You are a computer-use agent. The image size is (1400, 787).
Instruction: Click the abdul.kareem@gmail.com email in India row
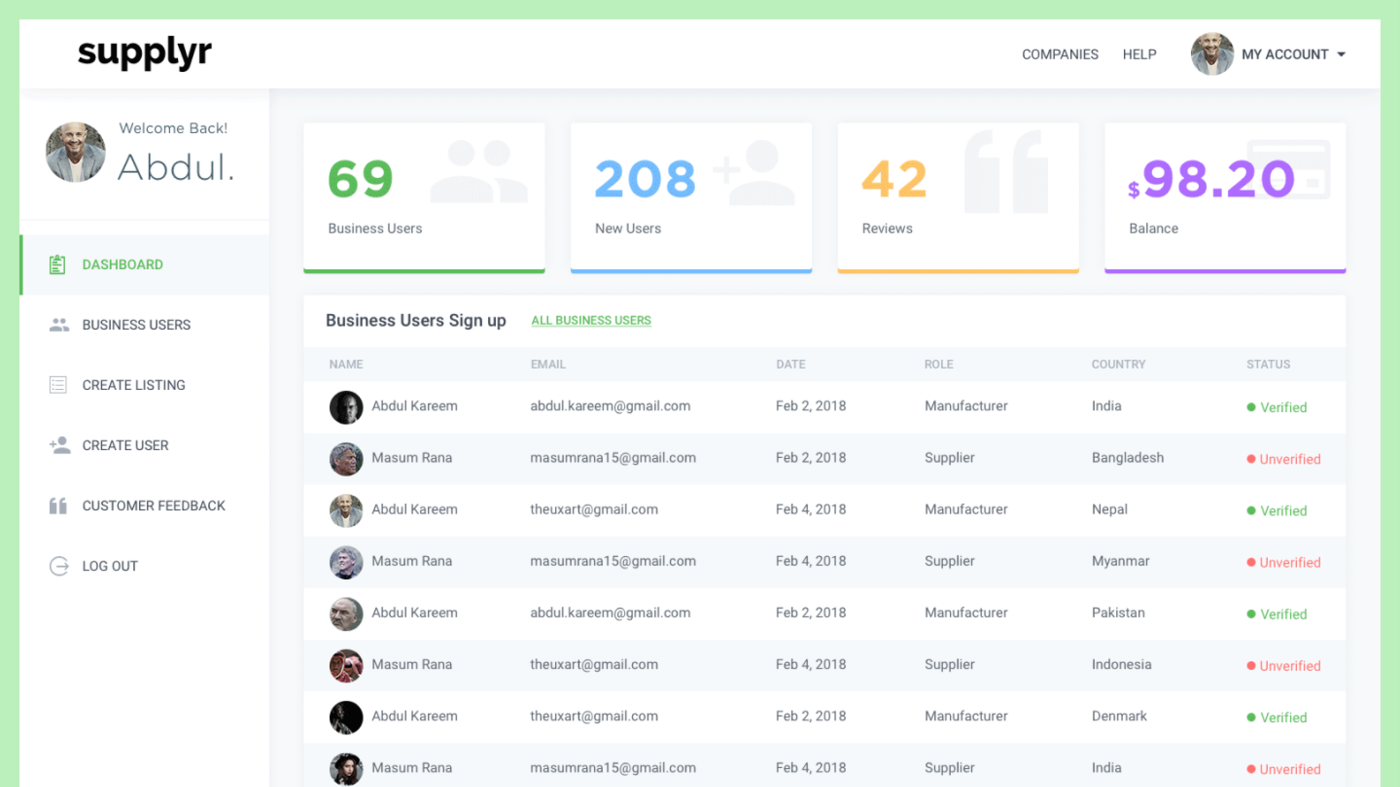tap(610, 406)
